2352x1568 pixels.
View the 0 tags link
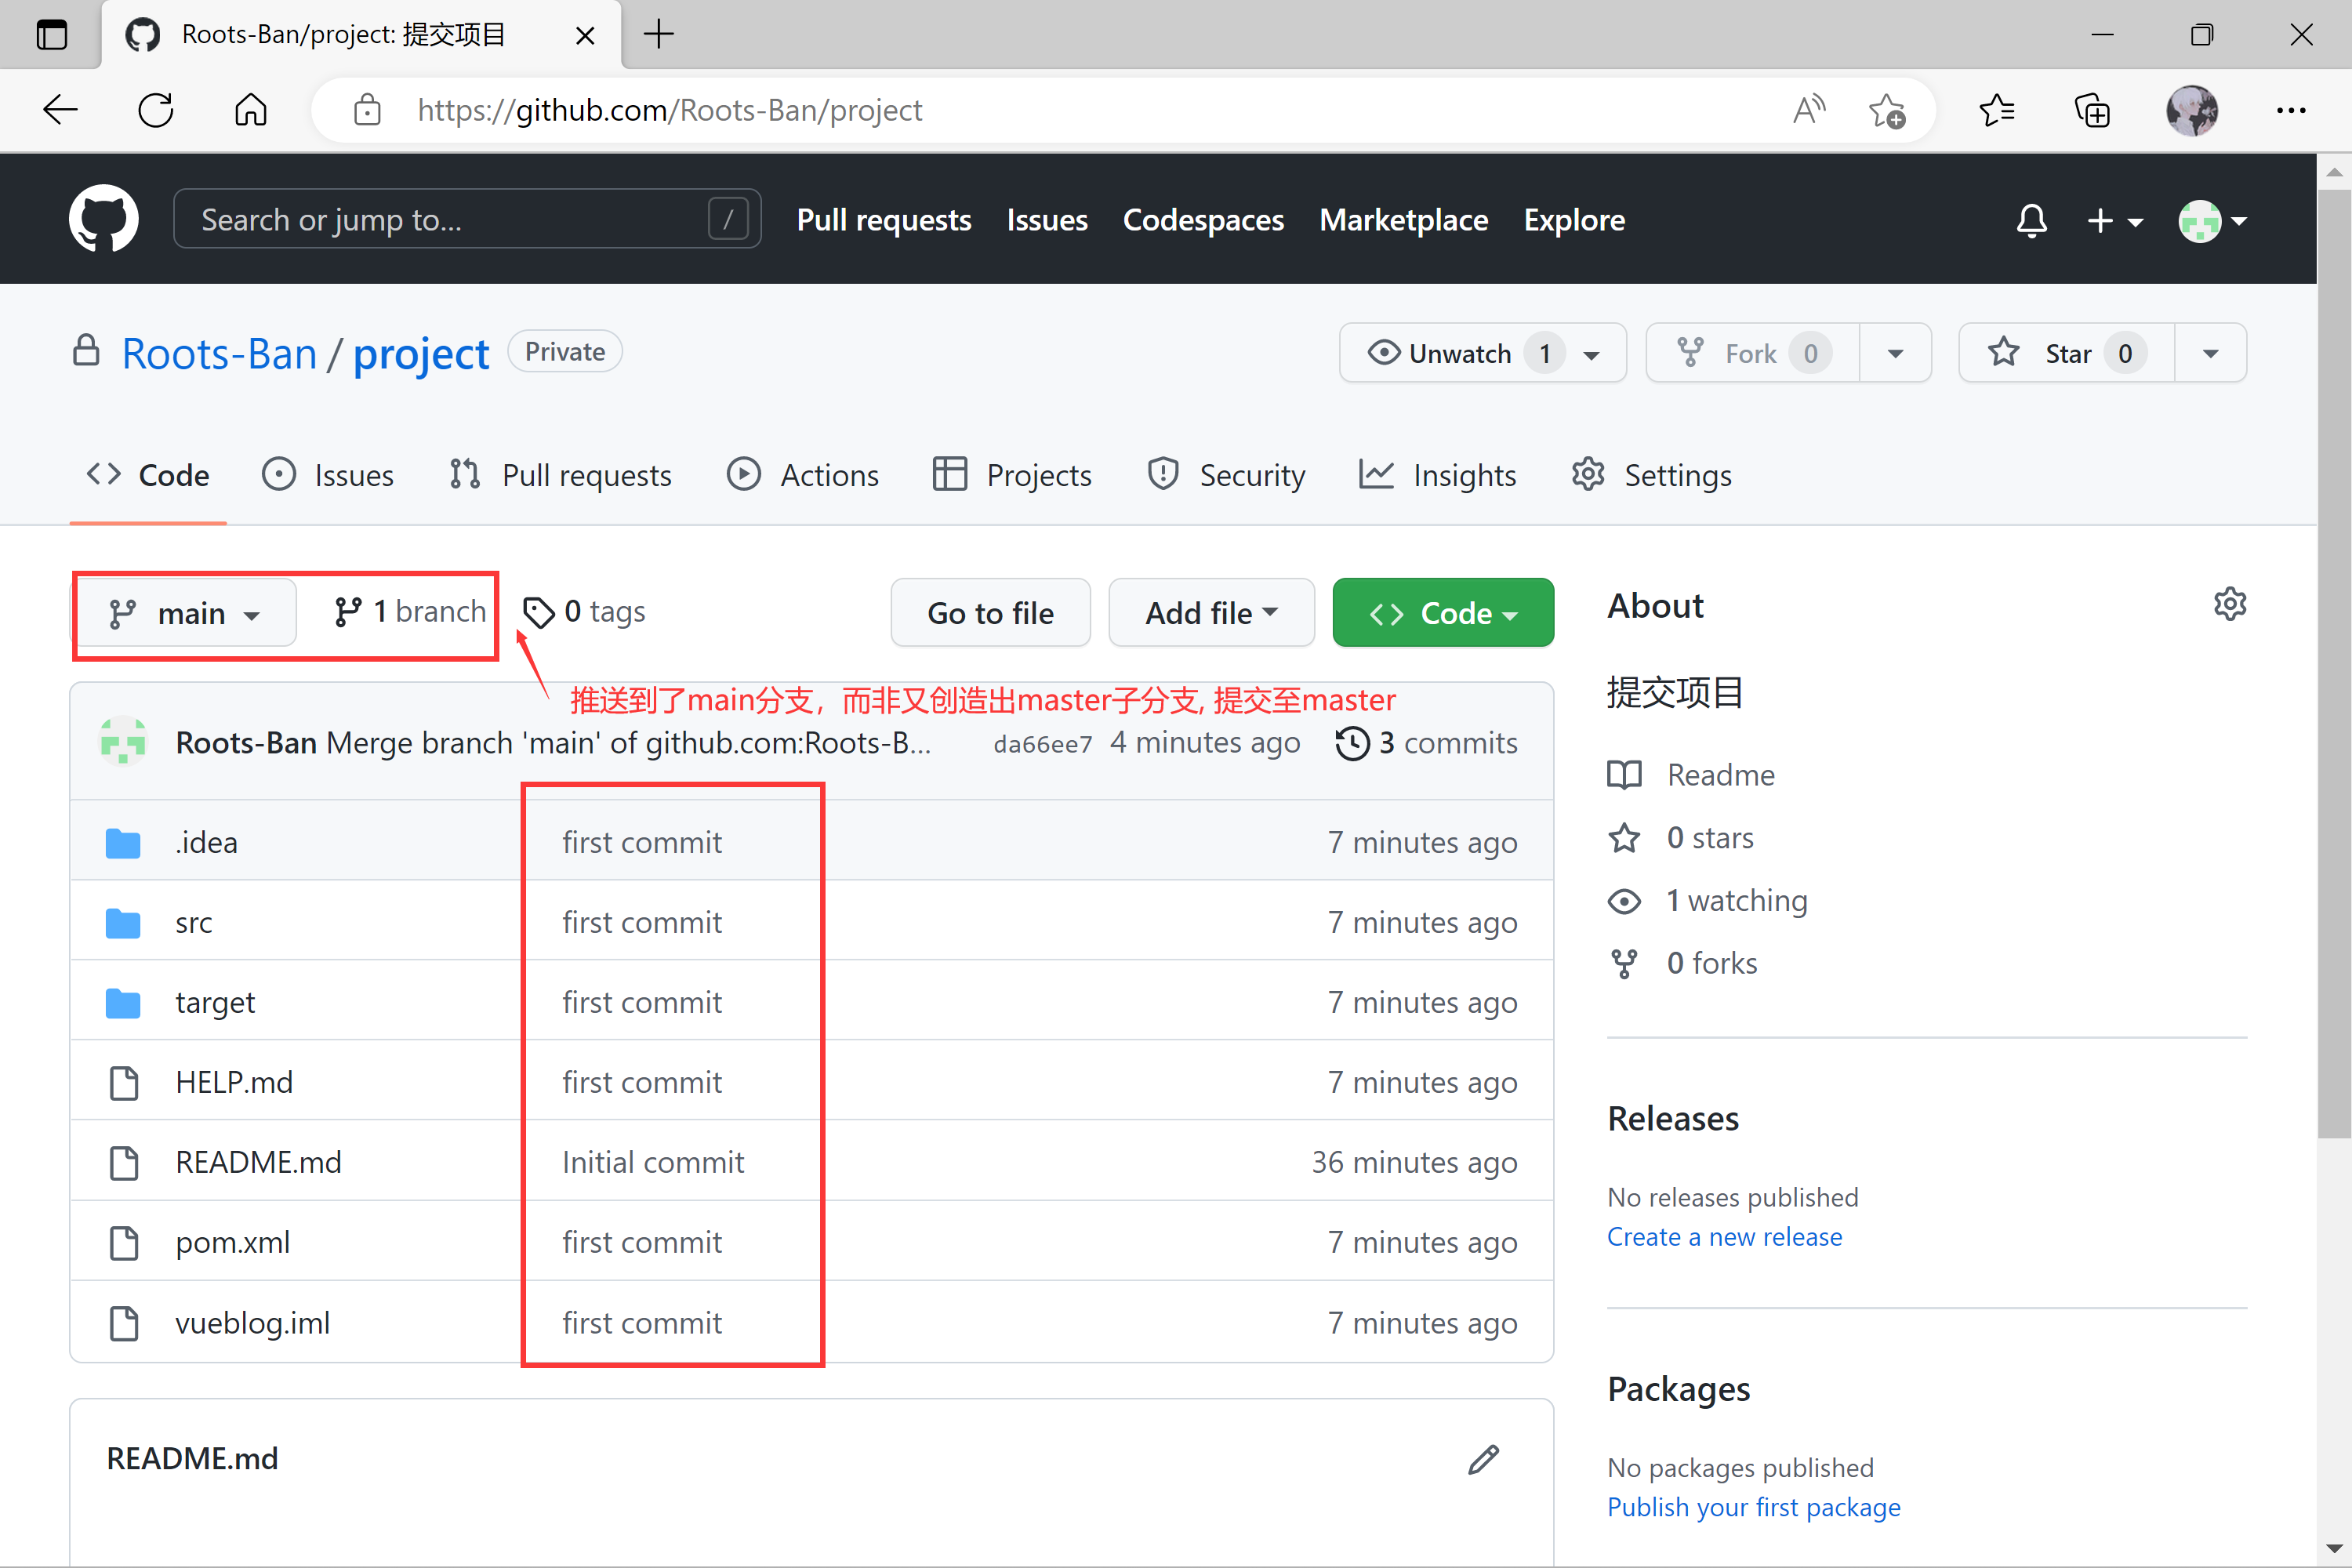585,612
